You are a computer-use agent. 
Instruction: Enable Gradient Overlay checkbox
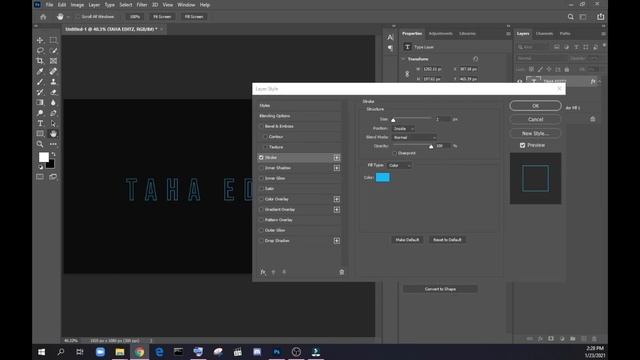coord(261,209)
